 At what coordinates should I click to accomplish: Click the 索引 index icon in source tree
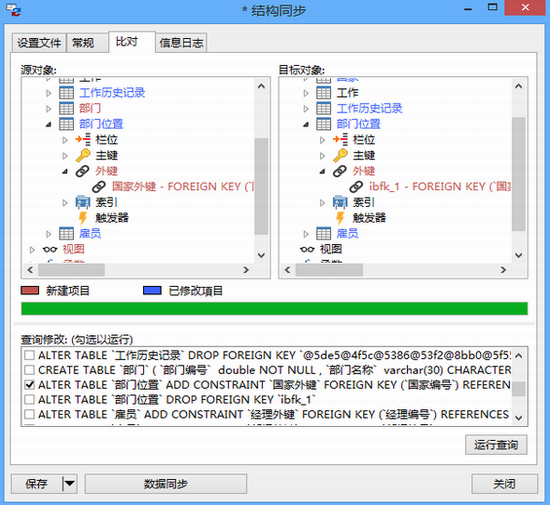[x=83, y=202]
